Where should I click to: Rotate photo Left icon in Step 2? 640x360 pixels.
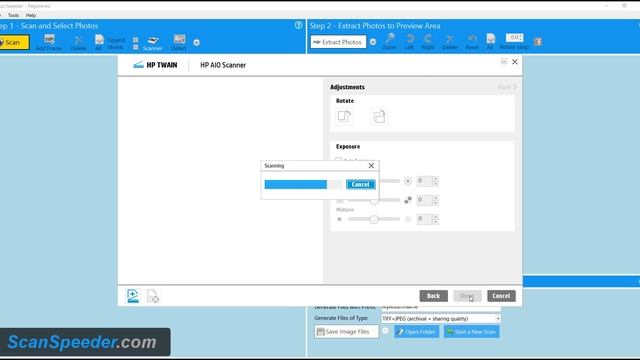409,42
